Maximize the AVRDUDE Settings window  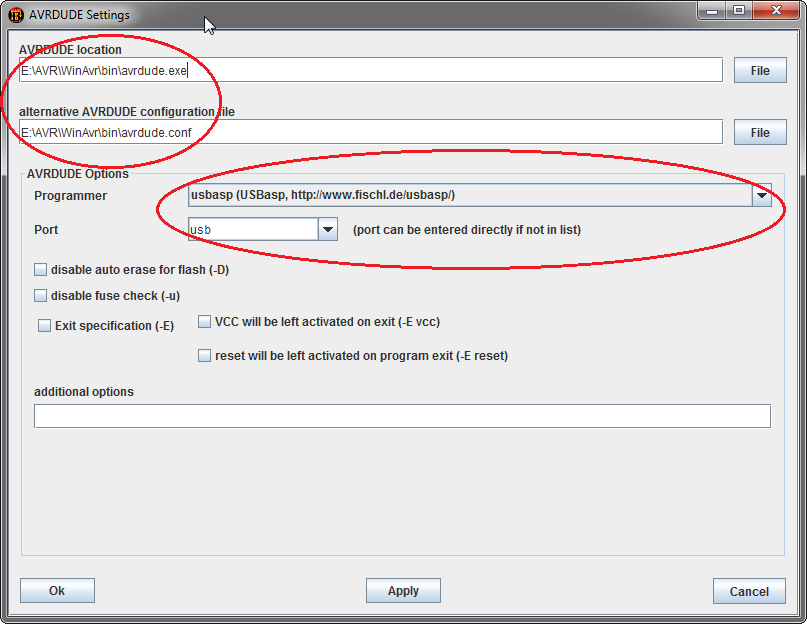(x=739, y=10)
